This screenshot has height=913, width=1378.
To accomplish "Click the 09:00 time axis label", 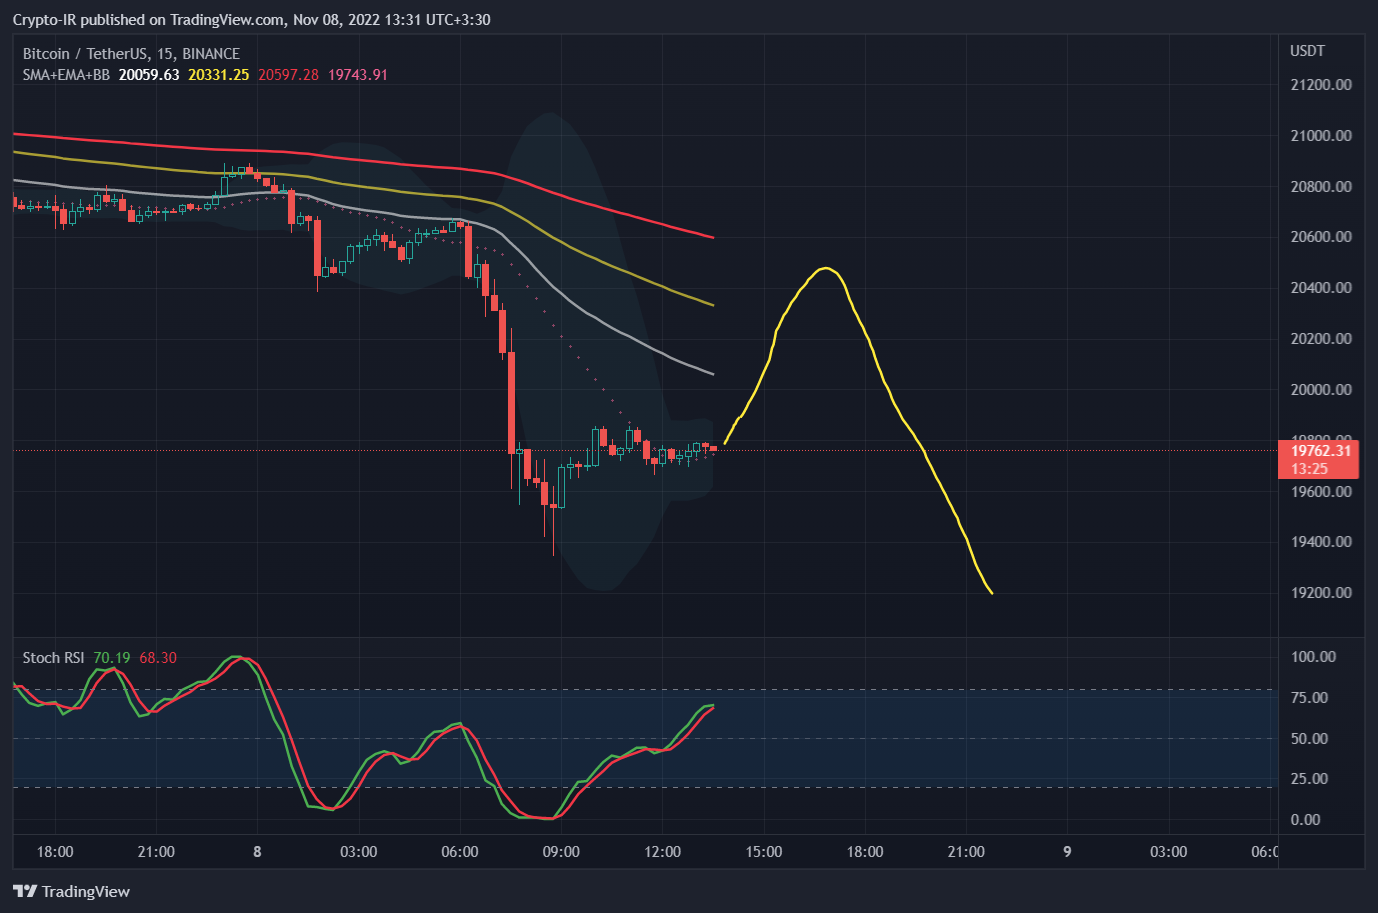I will point(561,852).
